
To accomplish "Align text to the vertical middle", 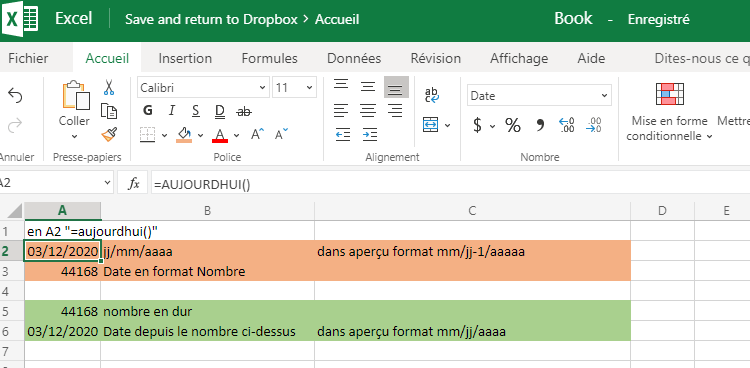I will 368,87.
